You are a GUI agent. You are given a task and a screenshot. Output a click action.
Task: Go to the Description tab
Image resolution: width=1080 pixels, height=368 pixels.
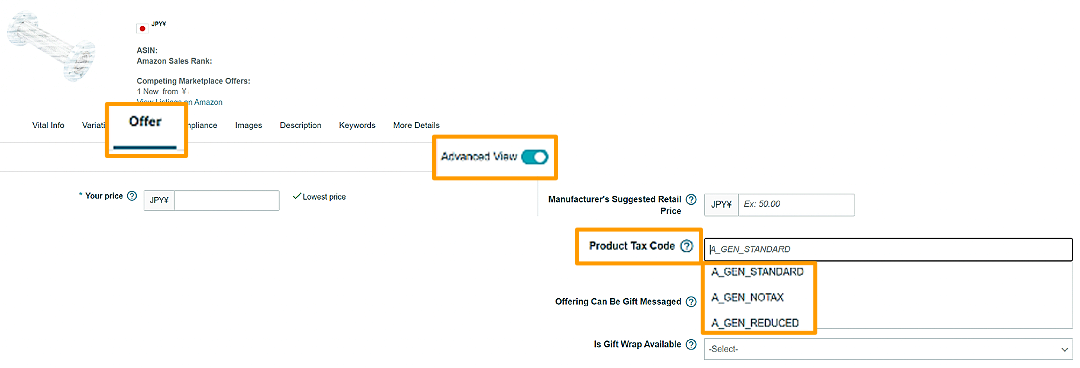click(x=300, y=125)
